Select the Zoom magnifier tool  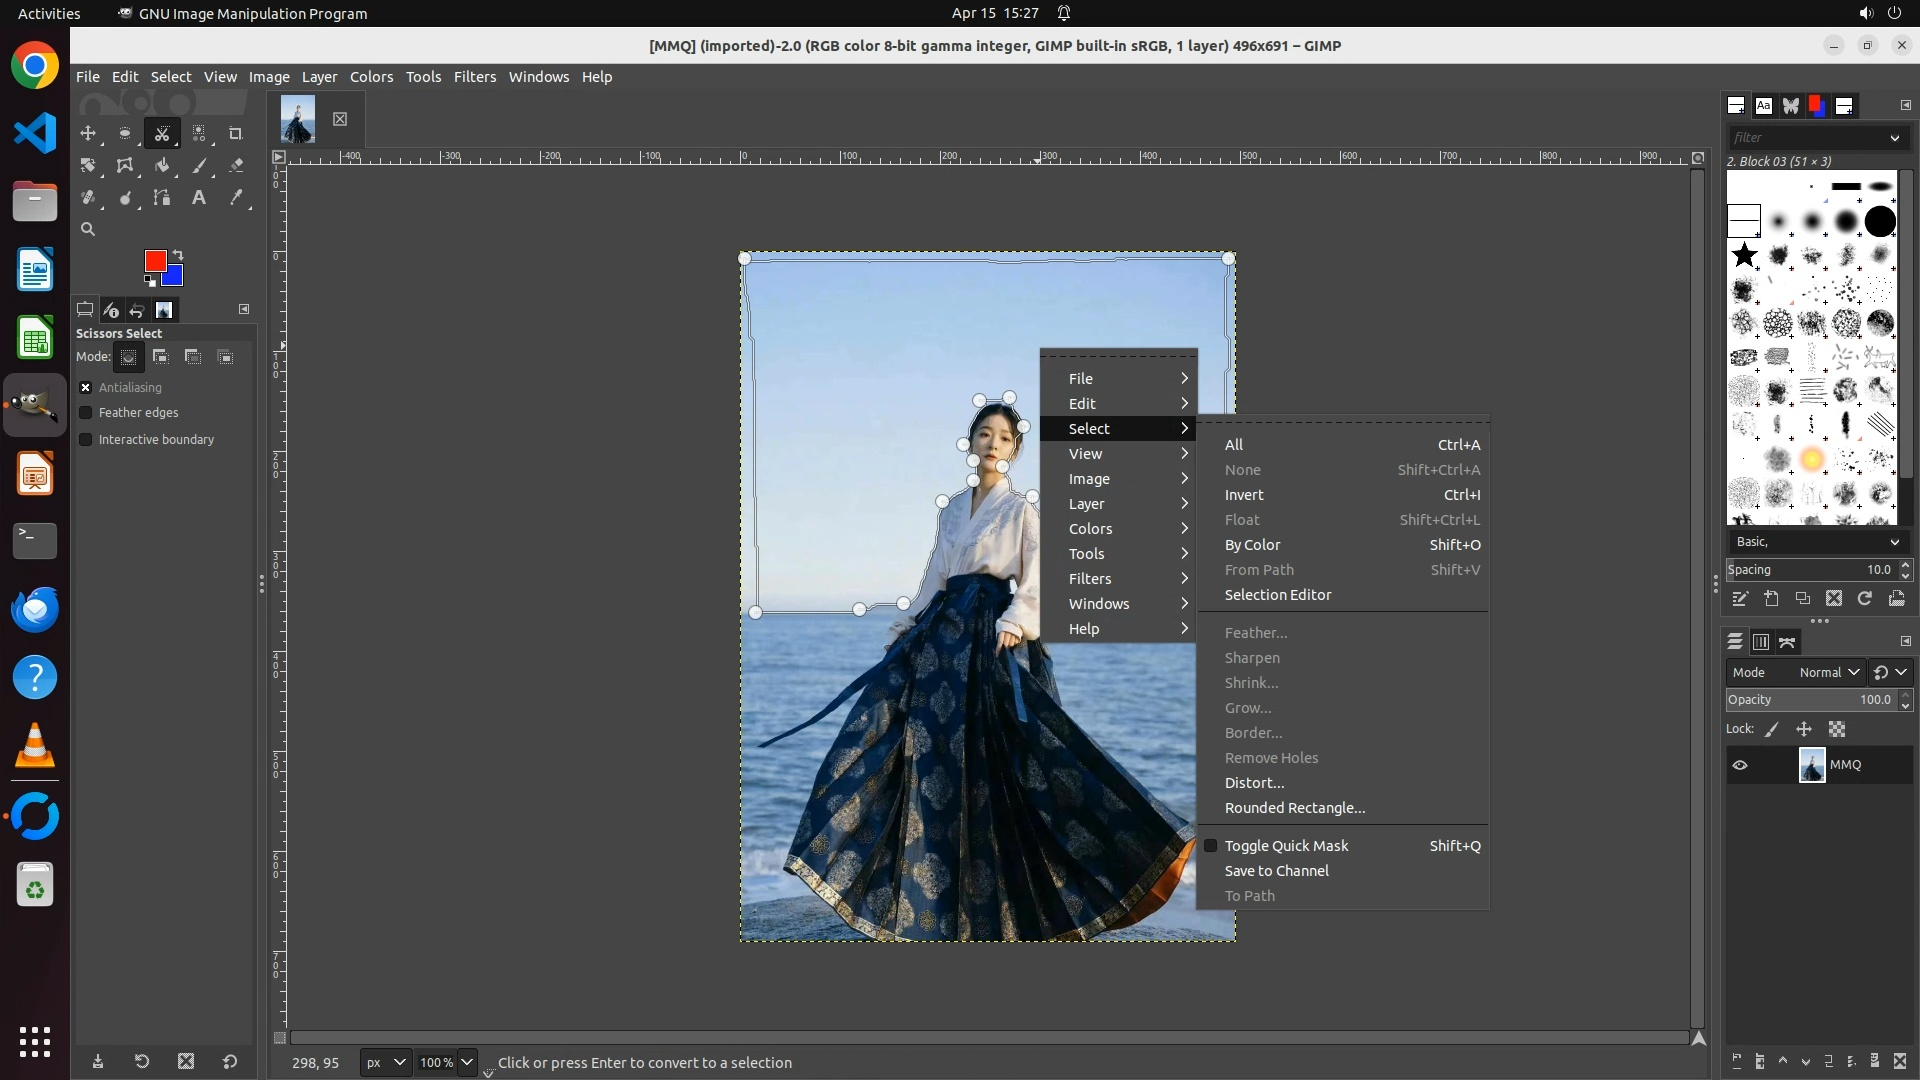tap(88, 230)
